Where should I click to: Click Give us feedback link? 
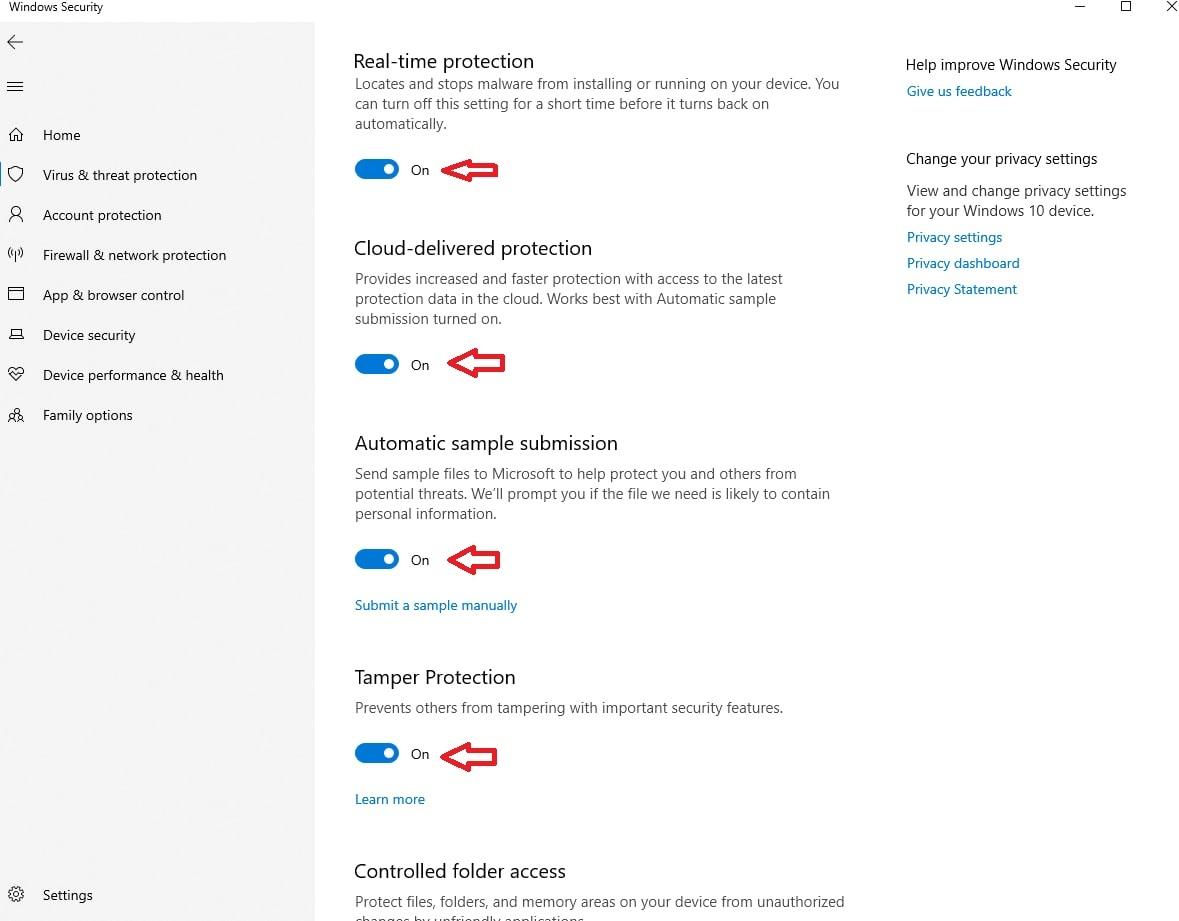coord(959,91)
